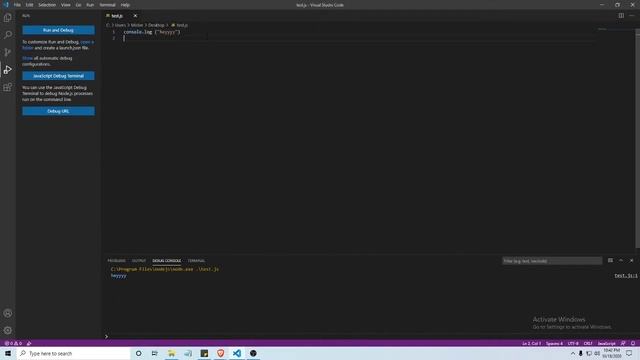
Task: Open Cortana circle icon on taskbar
Action: tap(138, 353)
